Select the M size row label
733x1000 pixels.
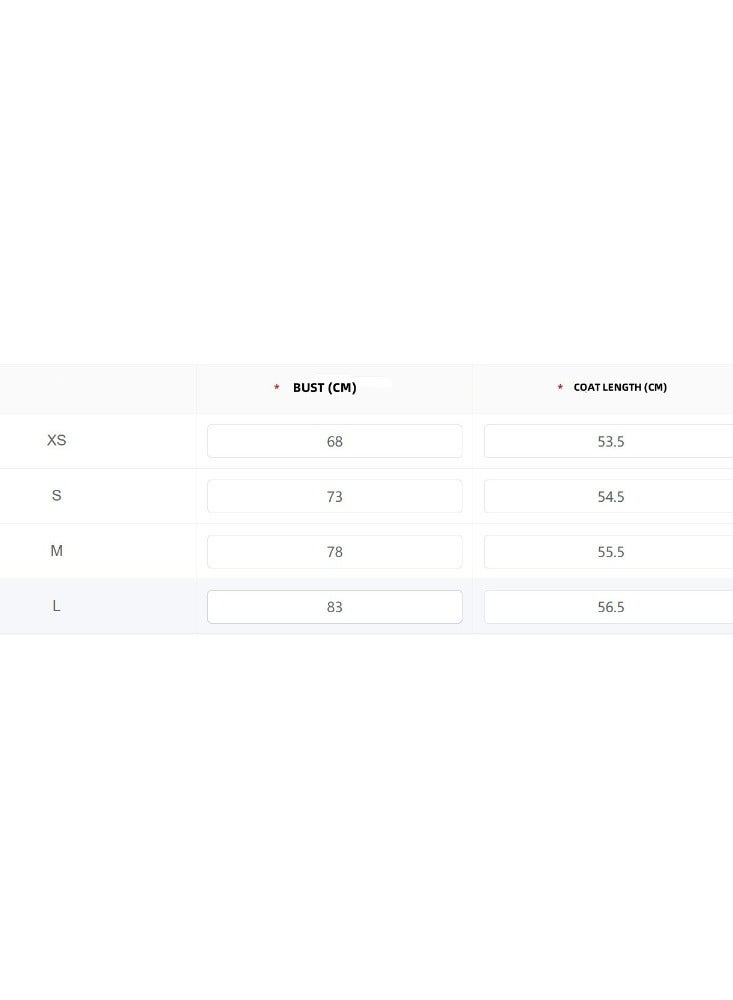click(x=56, y=550)
